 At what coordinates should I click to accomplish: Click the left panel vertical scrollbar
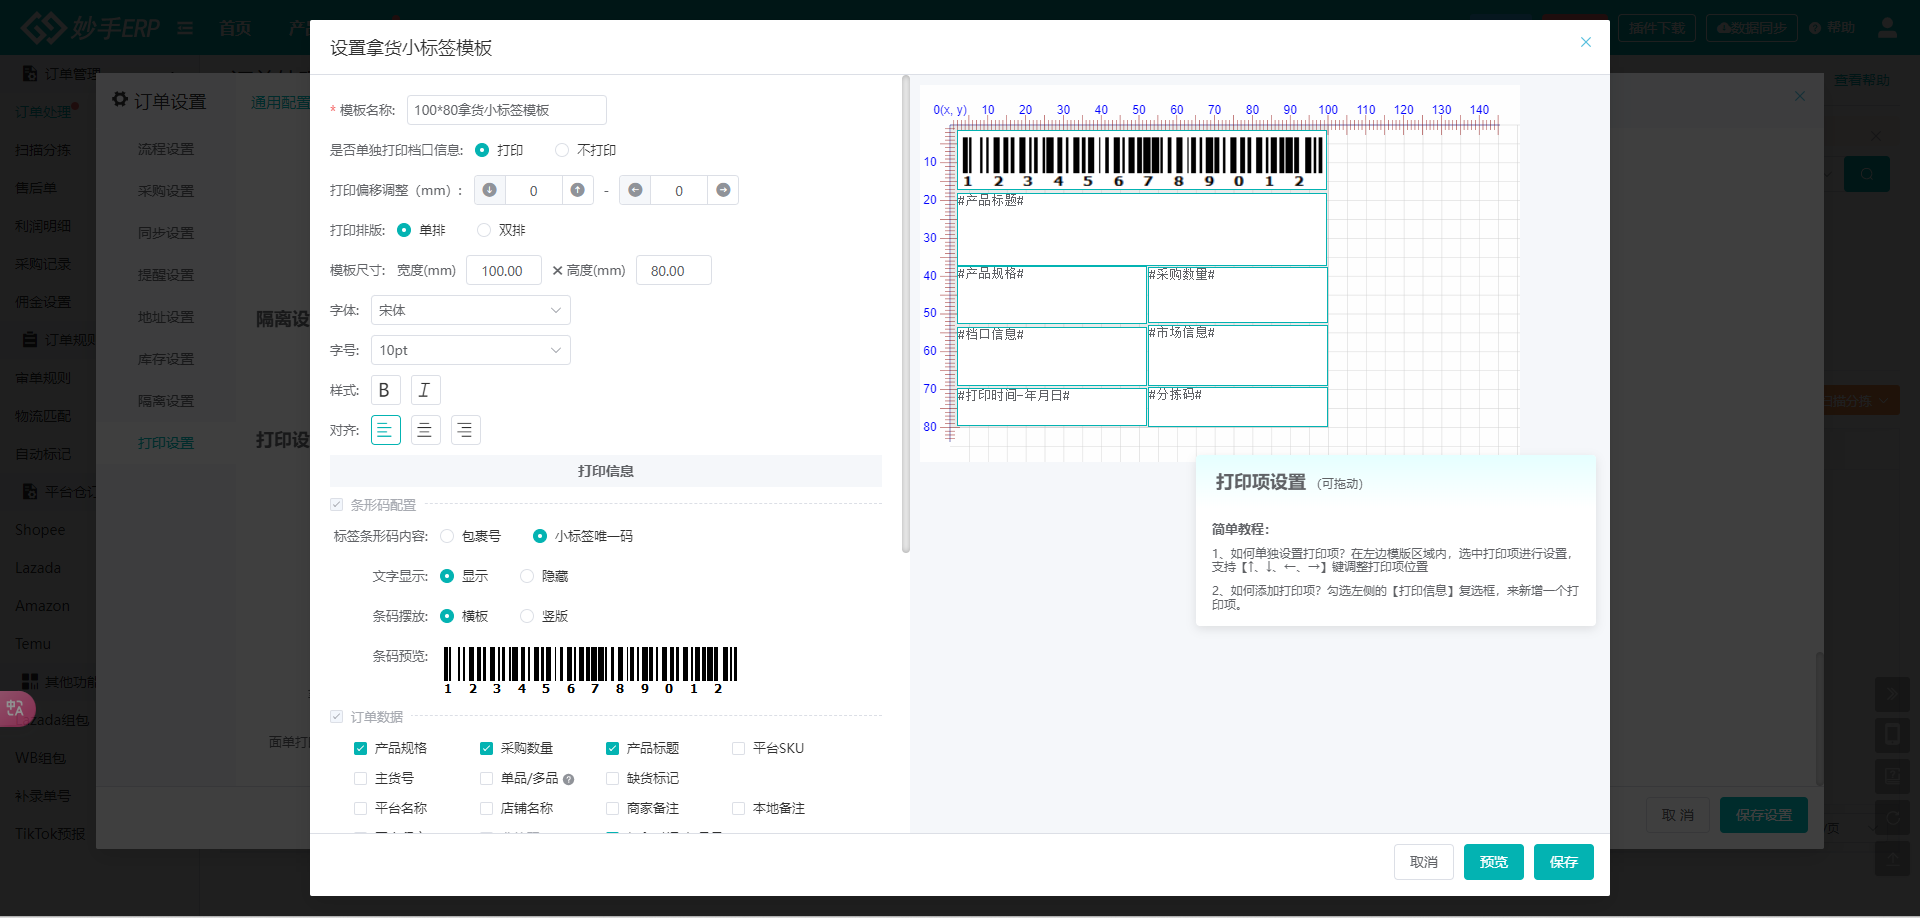point(906,313)
